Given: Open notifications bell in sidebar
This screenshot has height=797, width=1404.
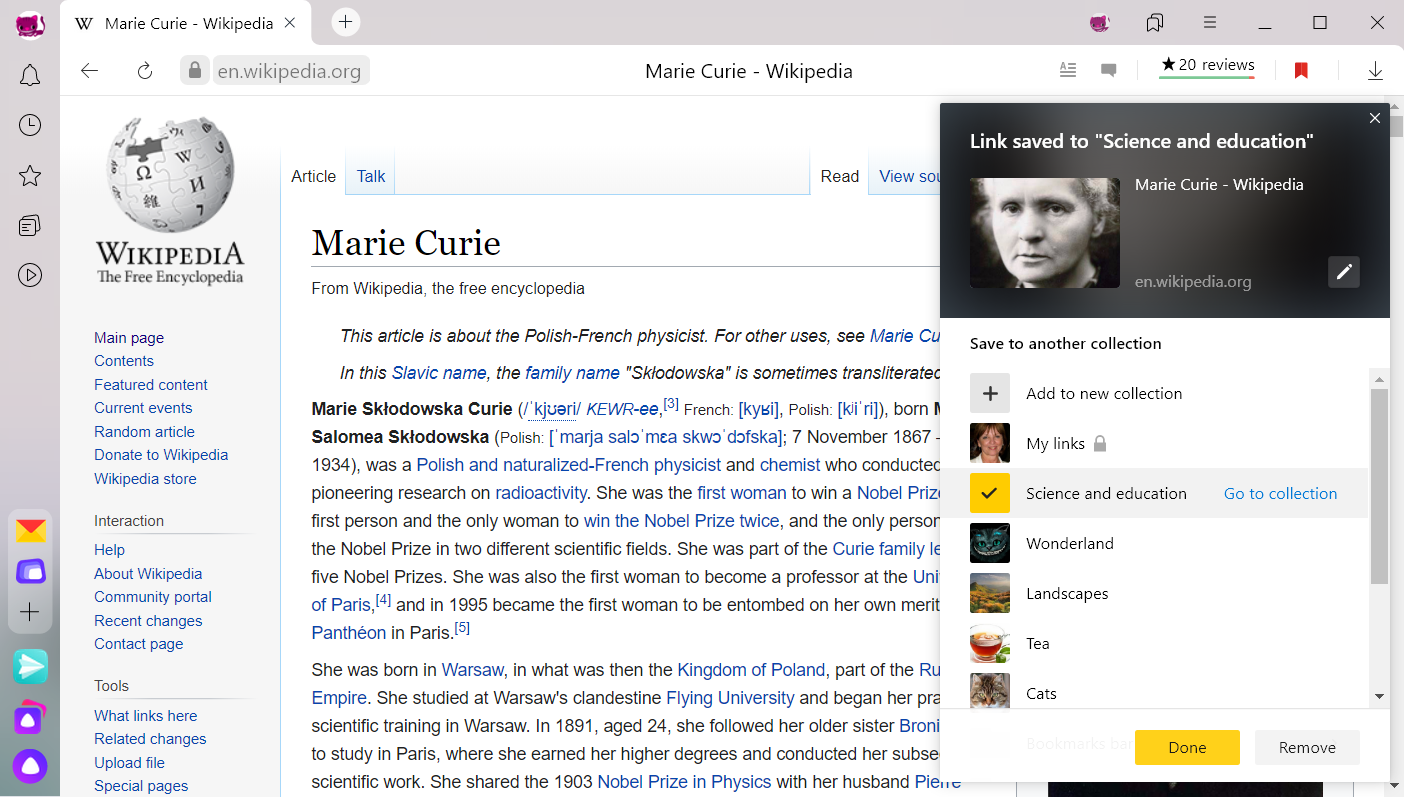Looking at the screenshot, I should pyautogui.click(x=30, y=75).
